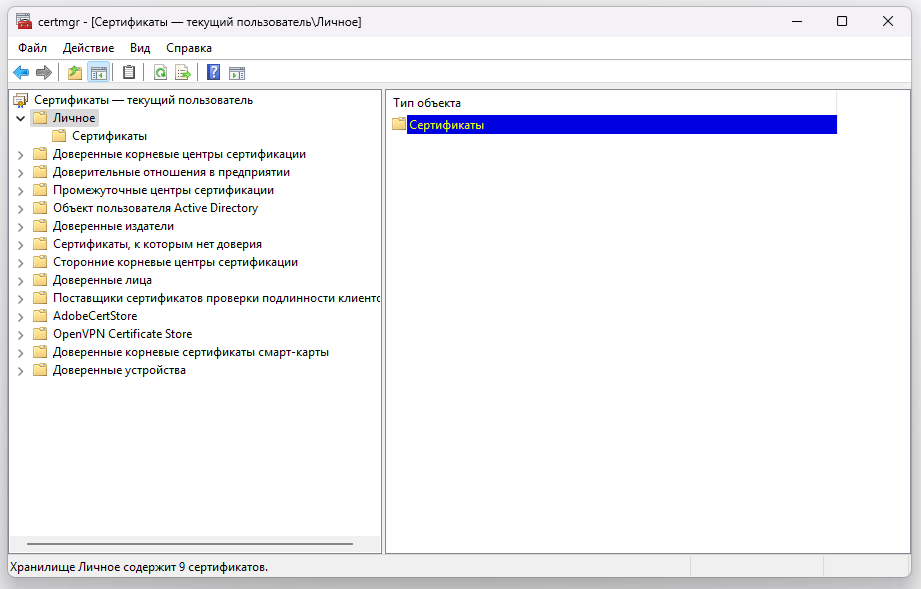Click the Export list toolbar icon
Viewport: 921px width, 589px height.
(183, 72)
